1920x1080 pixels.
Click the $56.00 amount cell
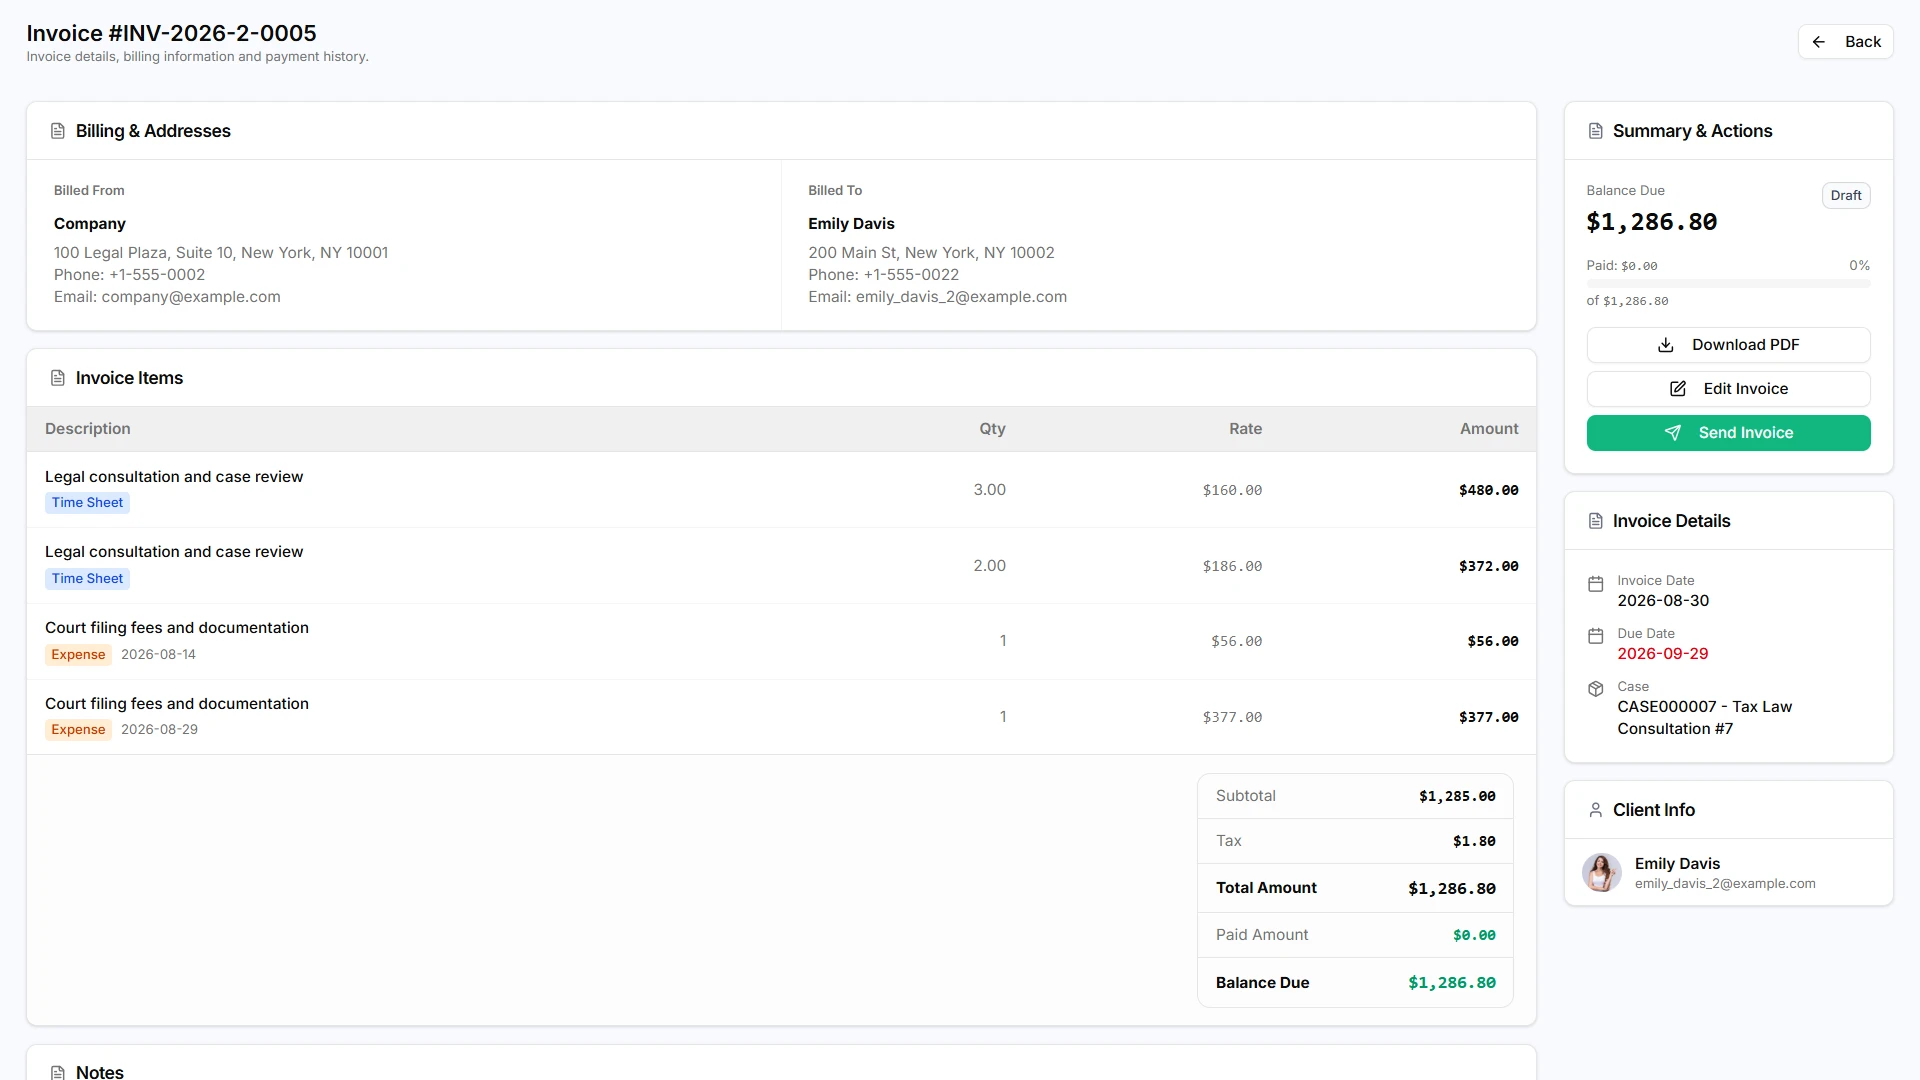(x=1493, y=641)
